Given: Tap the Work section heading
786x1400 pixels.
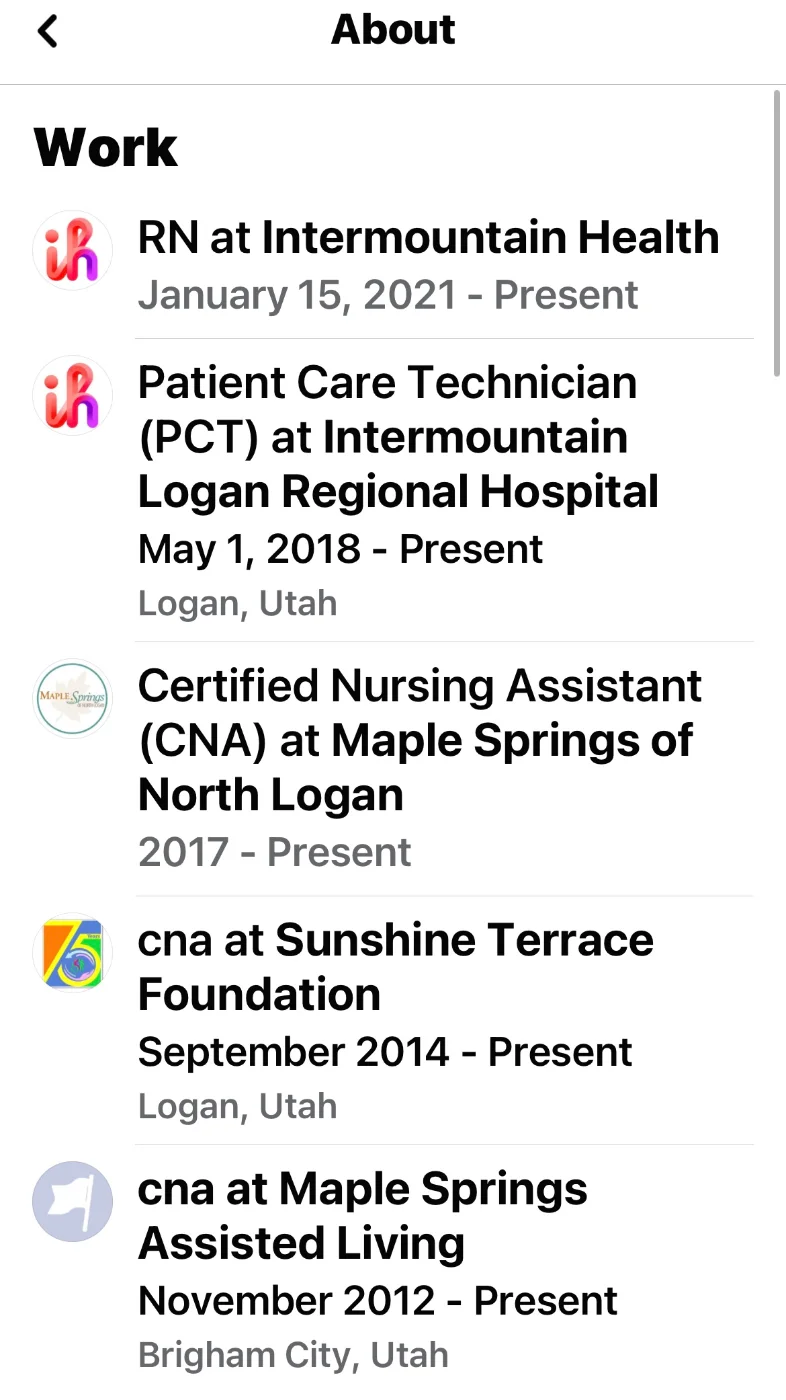Looking at the screenshot, I should [106, 148].
